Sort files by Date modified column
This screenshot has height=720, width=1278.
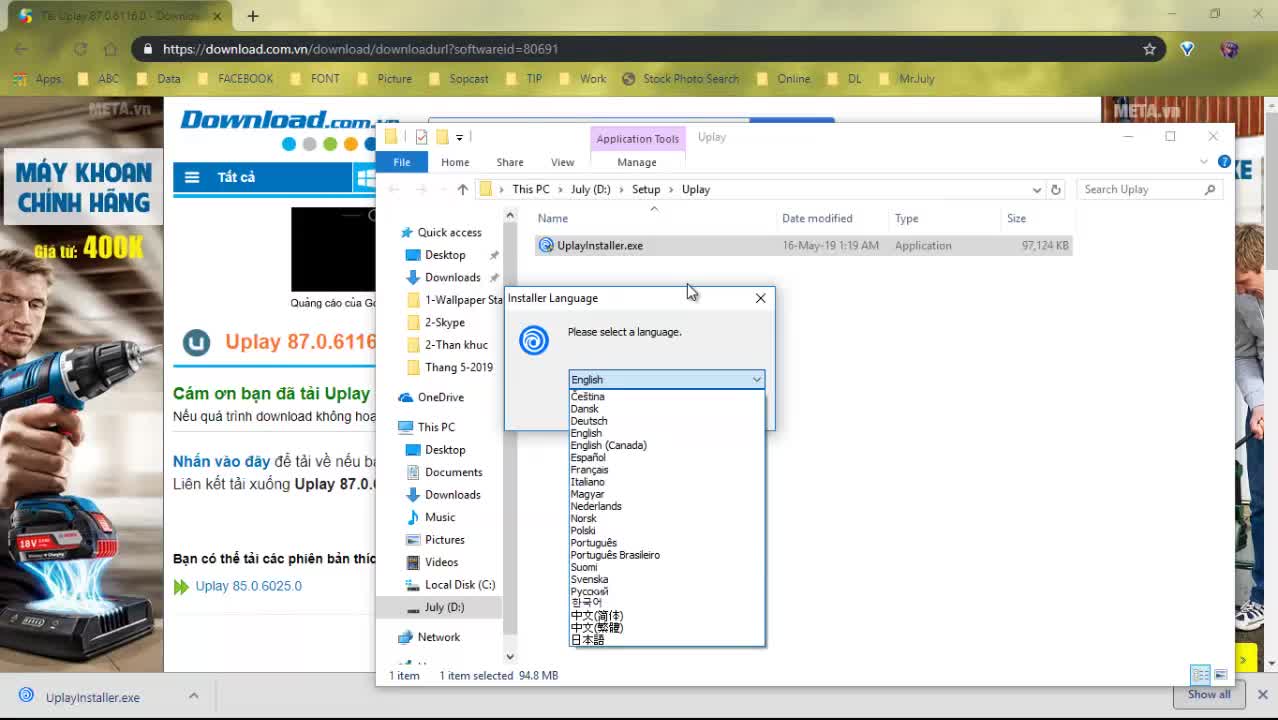tap(817, 218)
